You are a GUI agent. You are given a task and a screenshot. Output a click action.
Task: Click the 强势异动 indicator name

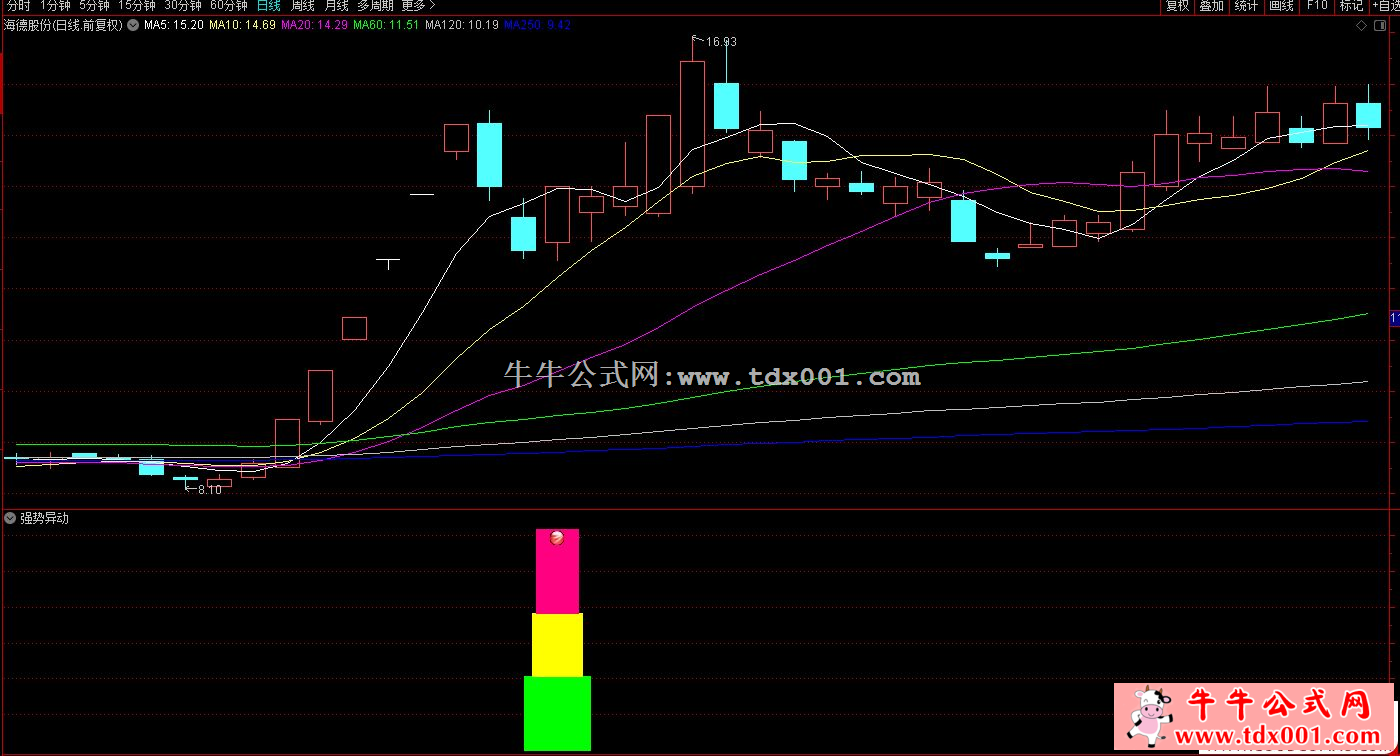point(45,518)
